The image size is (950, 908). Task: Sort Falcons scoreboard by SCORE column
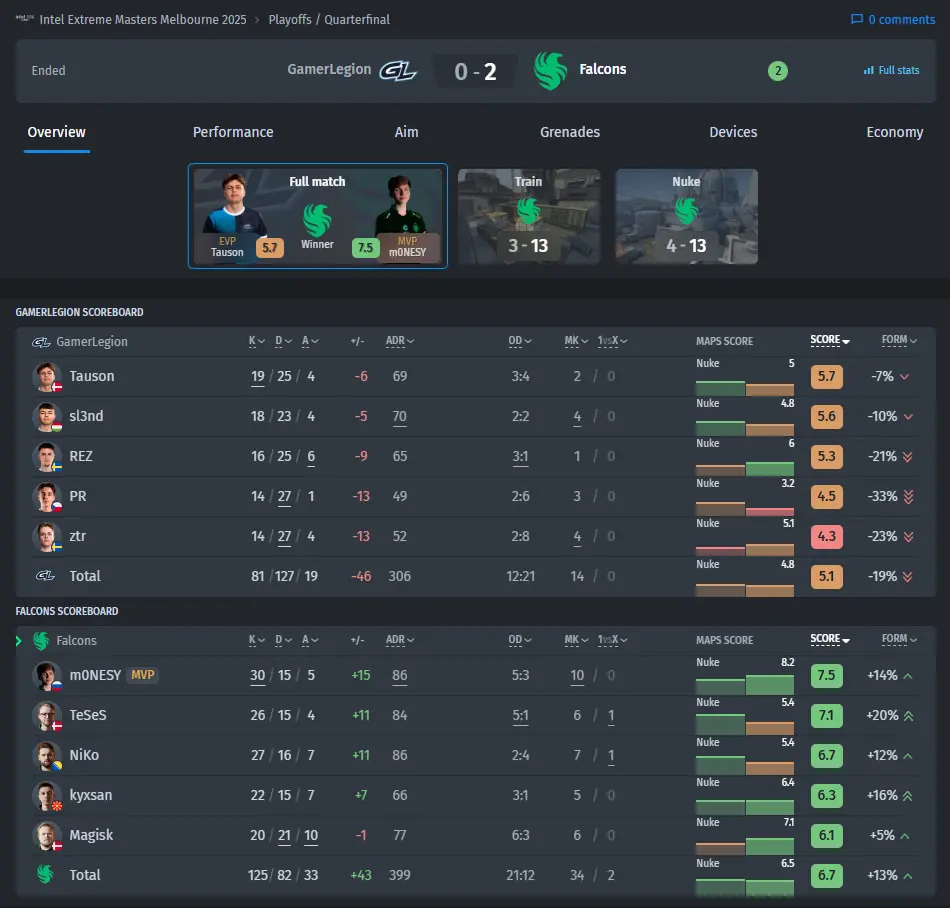[829, 639]
